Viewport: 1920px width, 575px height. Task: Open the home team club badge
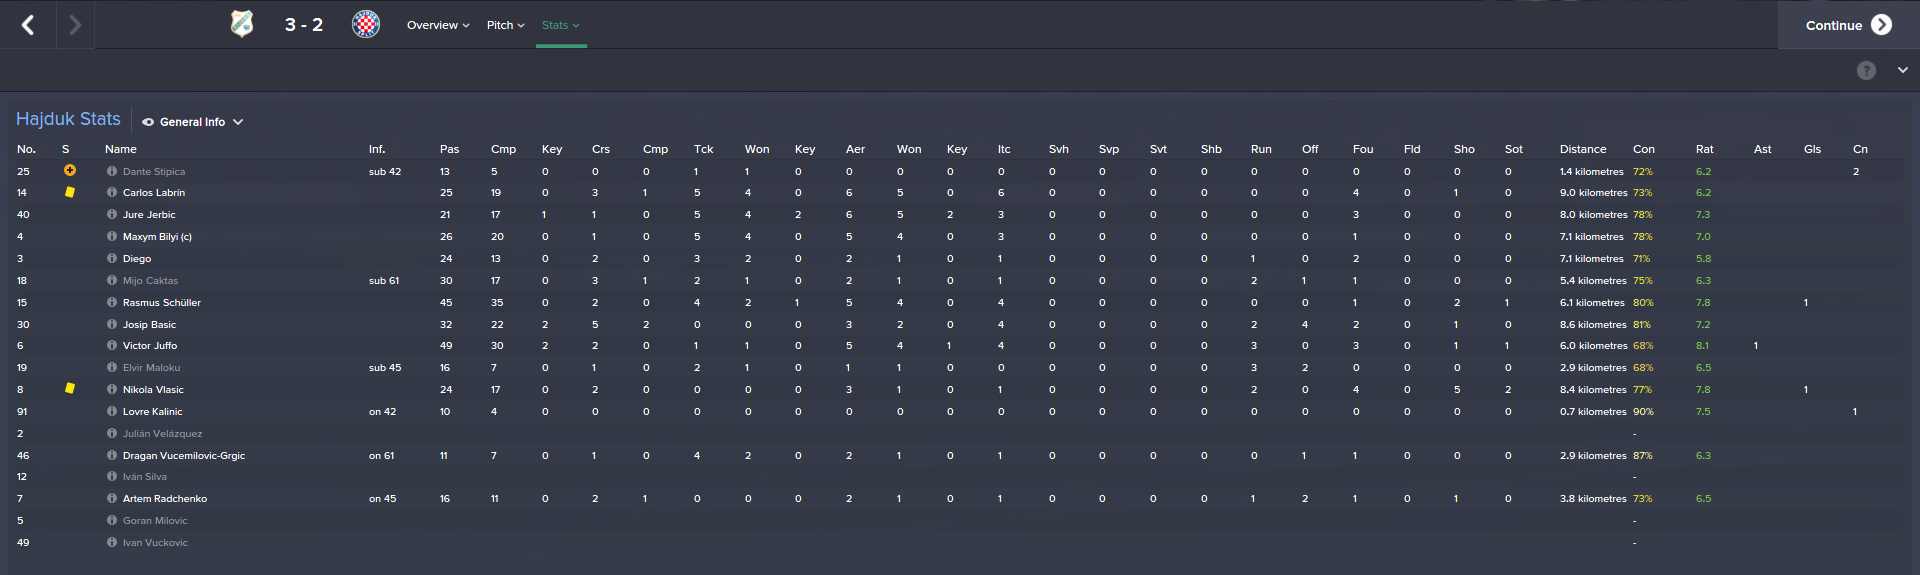[242, 24]
